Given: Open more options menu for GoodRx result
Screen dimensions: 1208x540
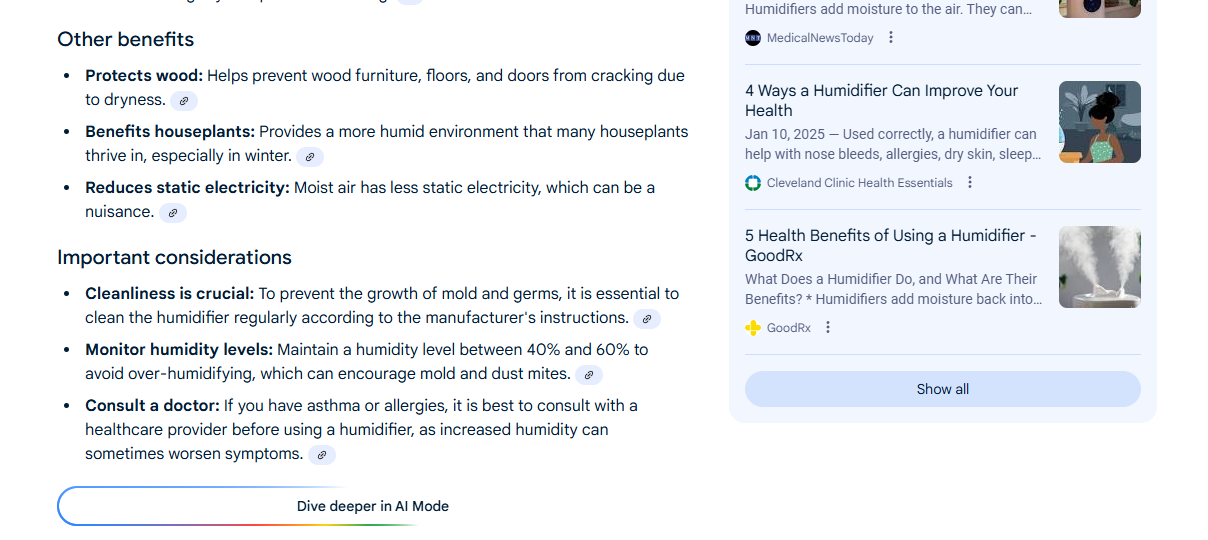Looking at the screenshot, I should [x=828, y=328].
